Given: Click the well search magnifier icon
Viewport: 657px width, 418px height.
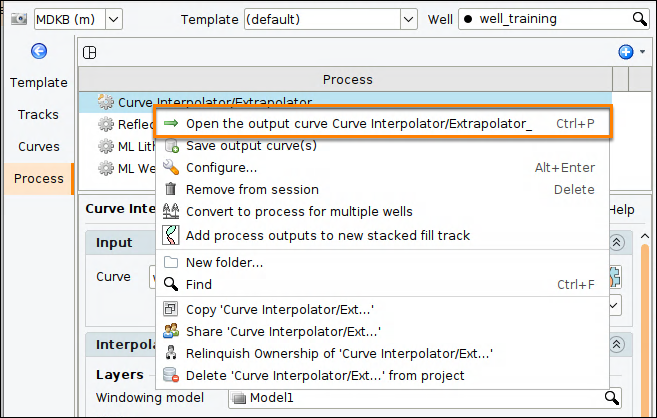Looking at the screenshot, I should pos(639,19).
